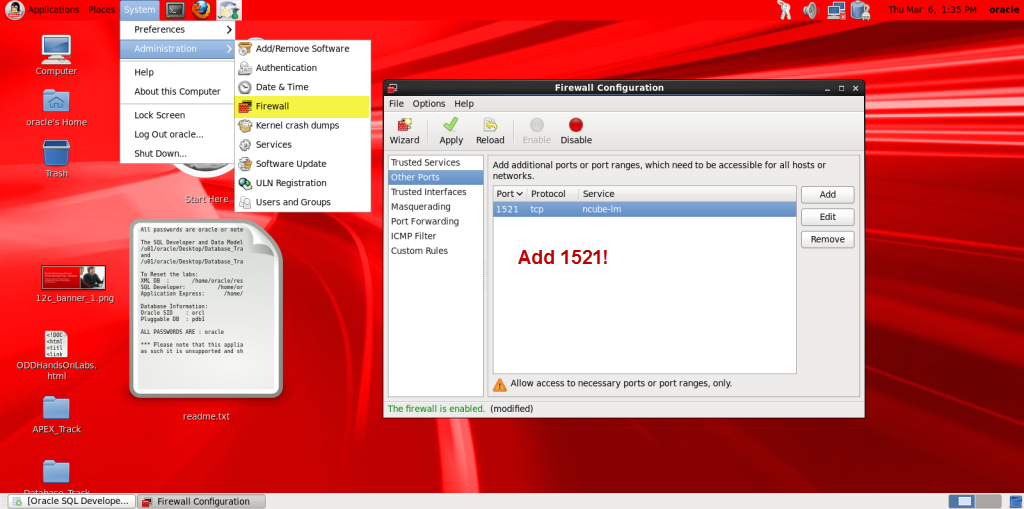Select the APEX_Track desktop folder
The width and height of the screenshot is (1024, 509).
(56, 414)
